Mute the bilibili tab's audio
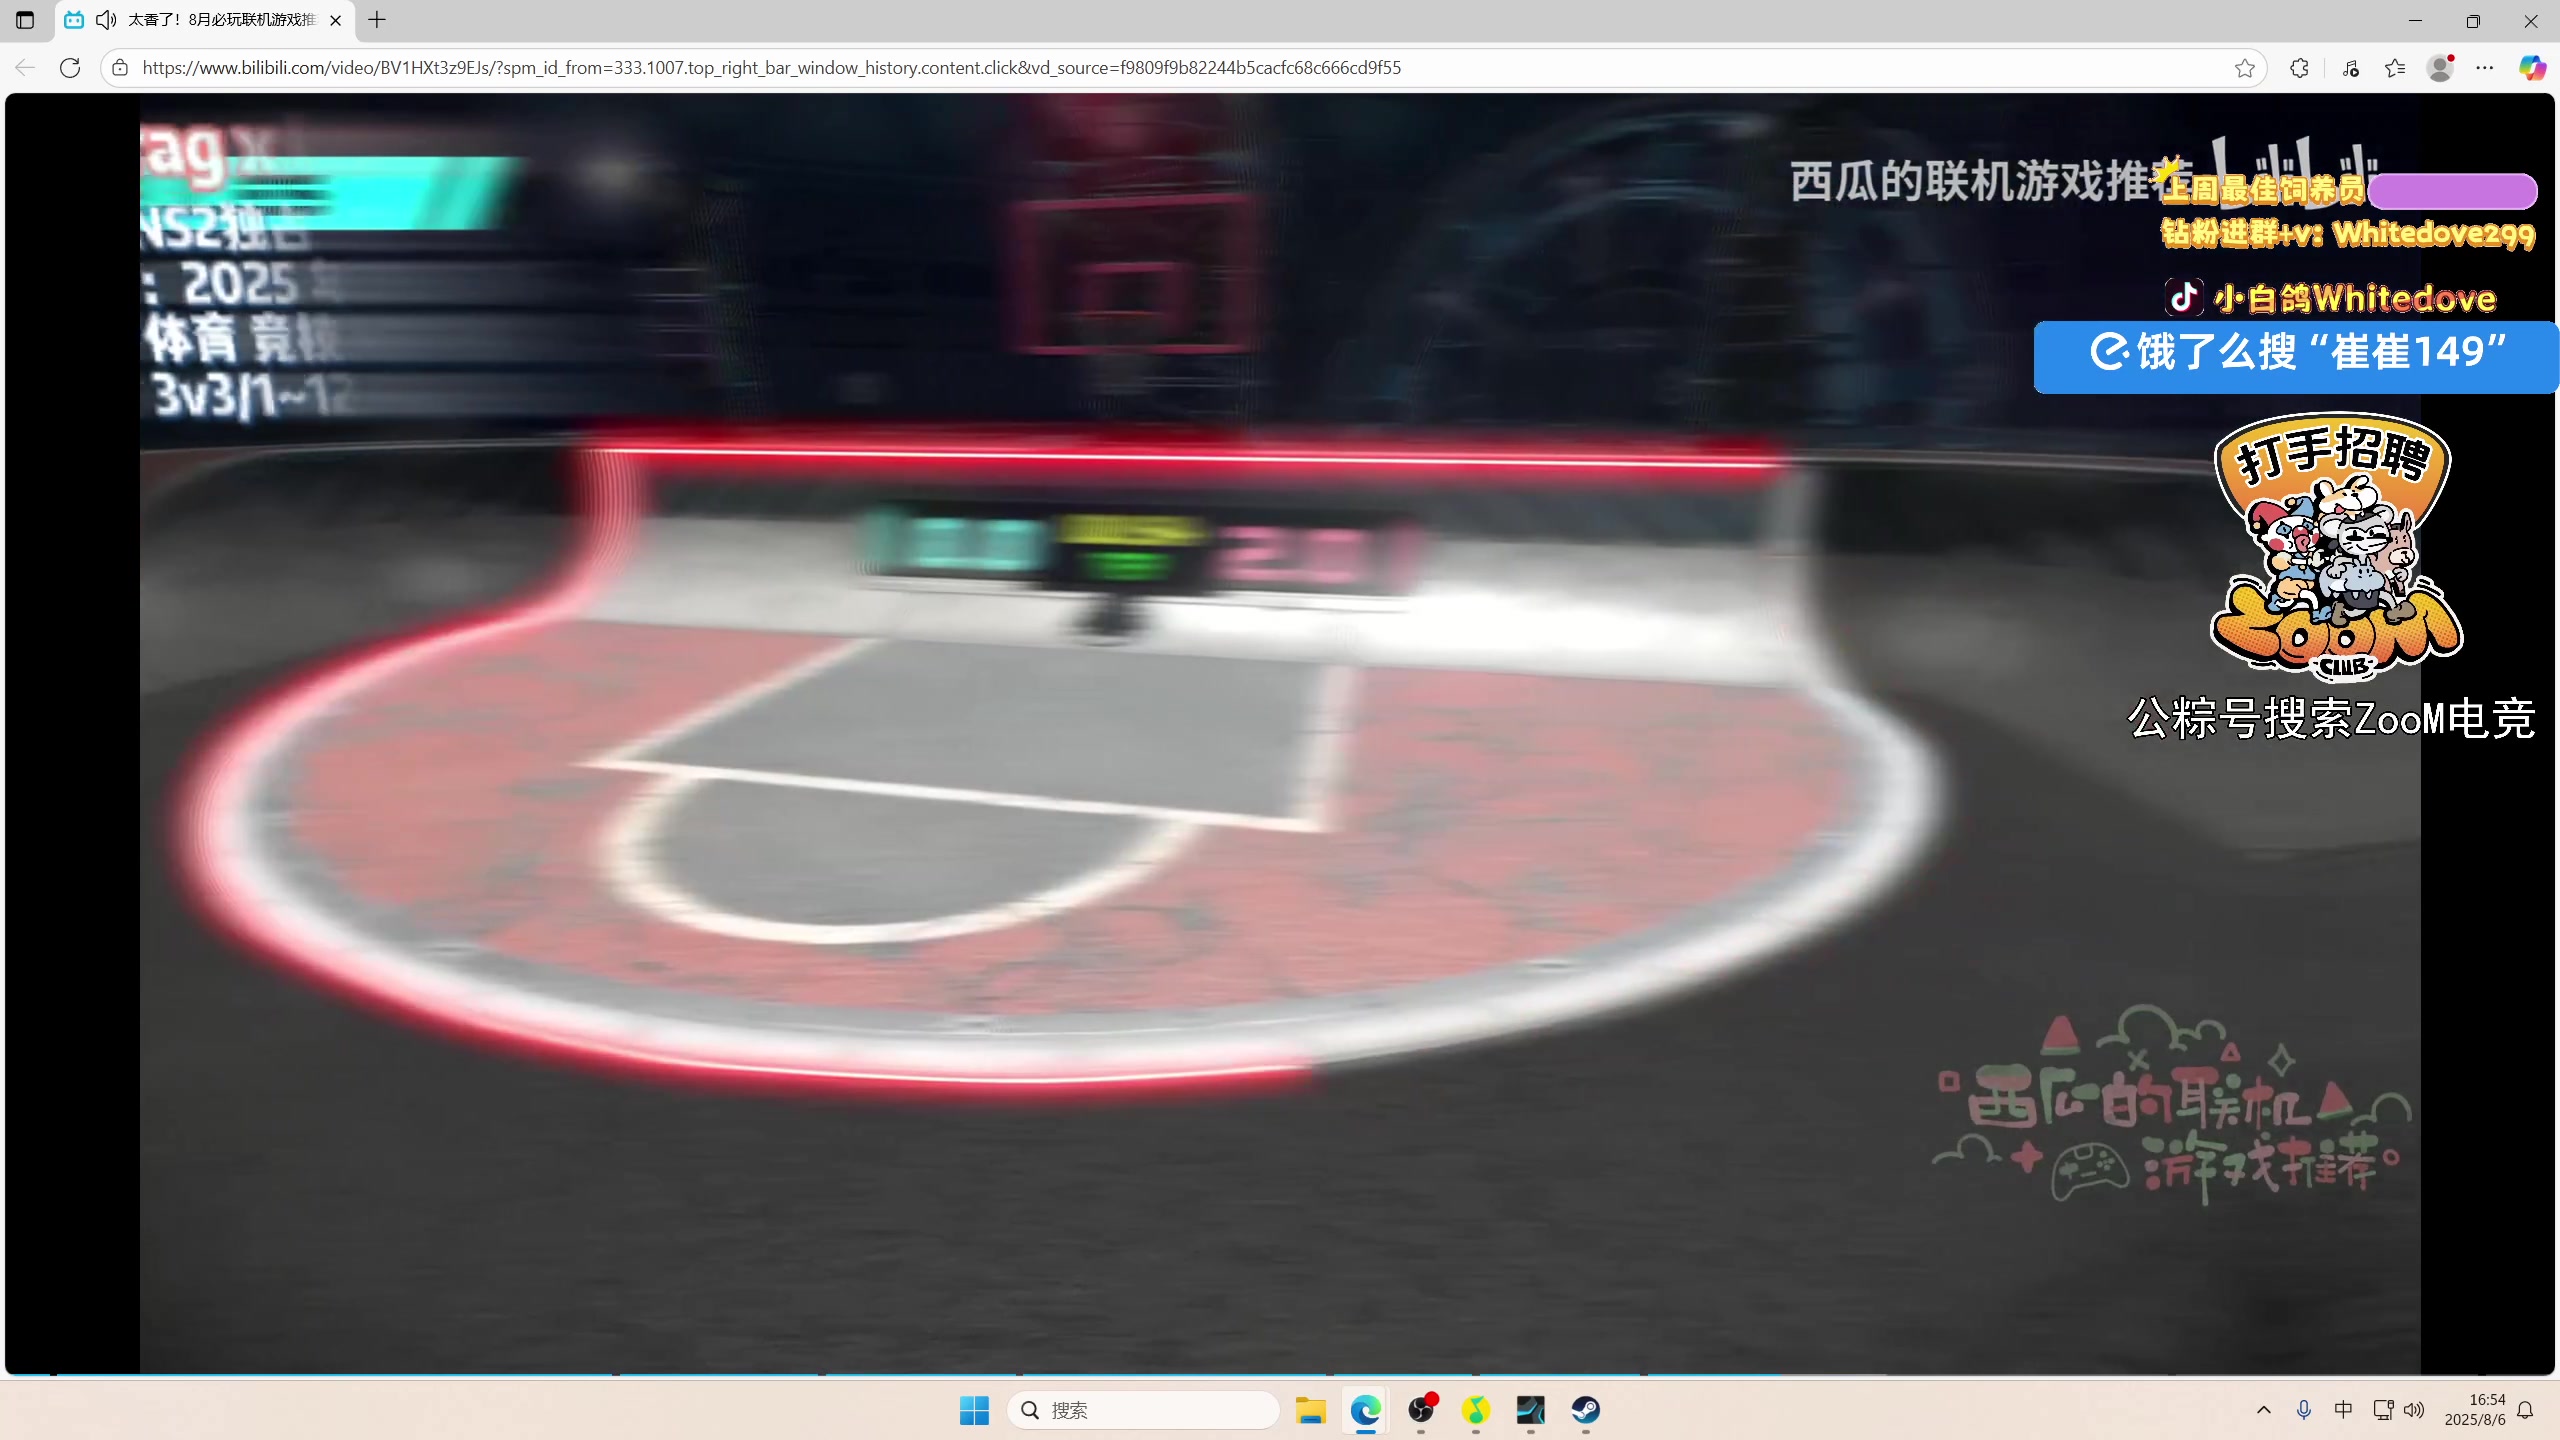 (106, 20)
